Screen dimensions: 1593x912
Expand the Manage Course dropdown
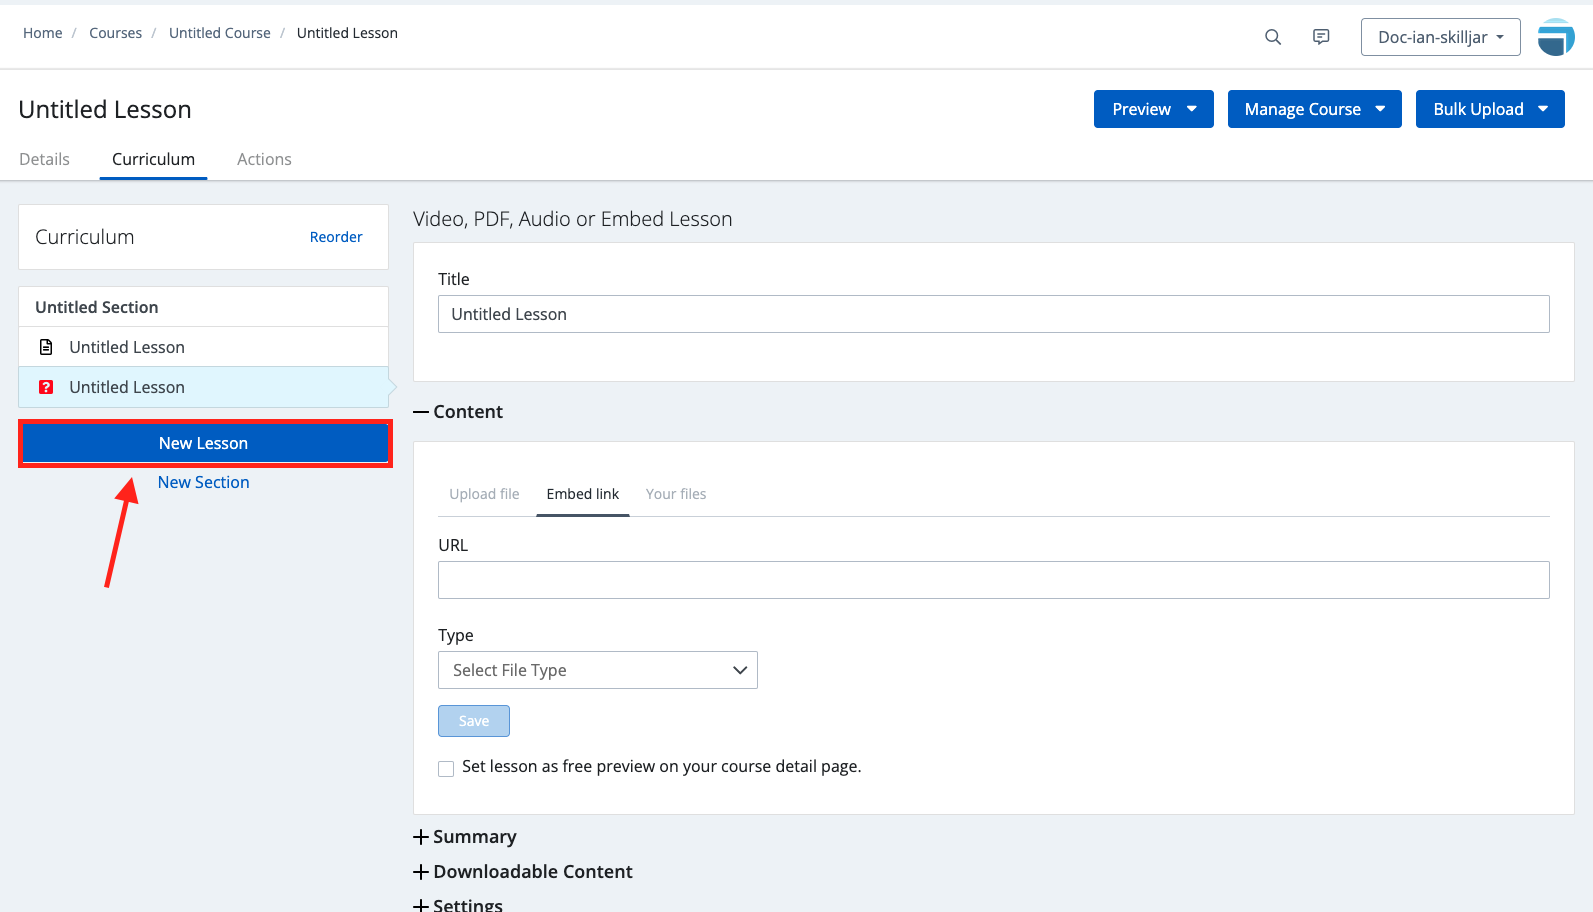(x=1314, y=109)
